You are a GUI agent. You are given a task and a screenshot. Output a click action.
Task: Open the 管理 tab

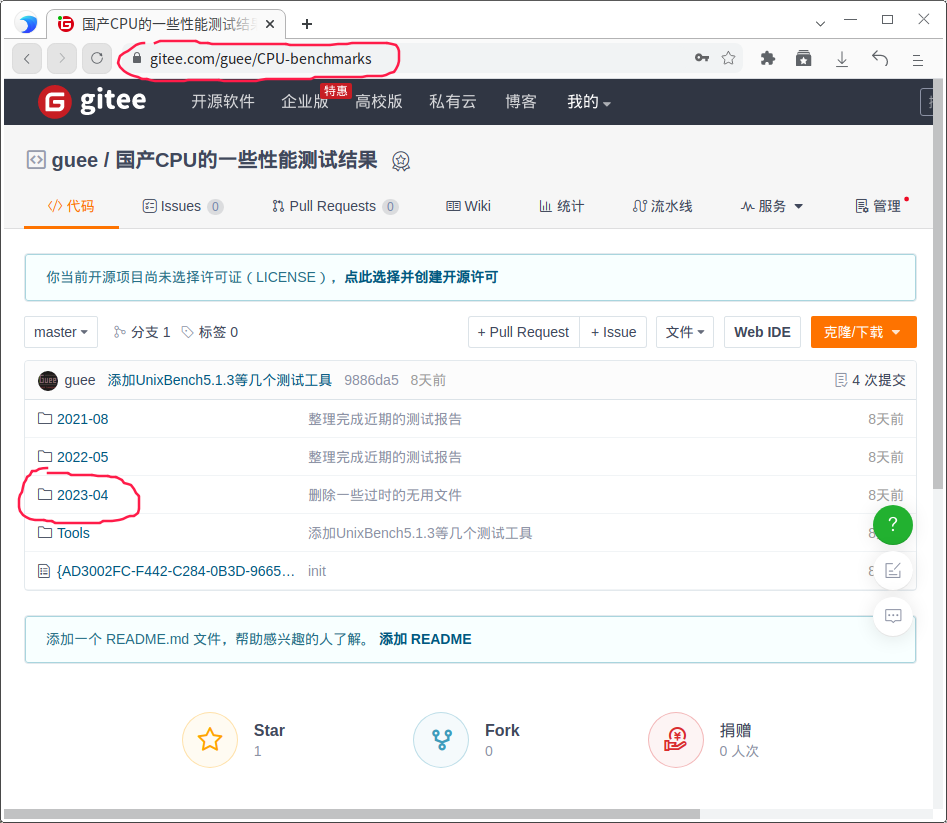click(x=878, y=207)
